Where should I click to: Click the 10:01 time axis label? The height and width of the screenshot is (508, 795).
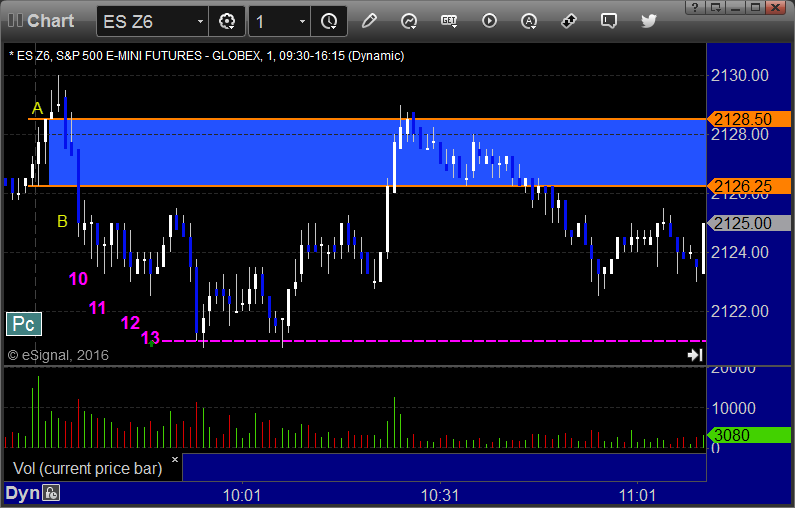(x=242, y=495)
